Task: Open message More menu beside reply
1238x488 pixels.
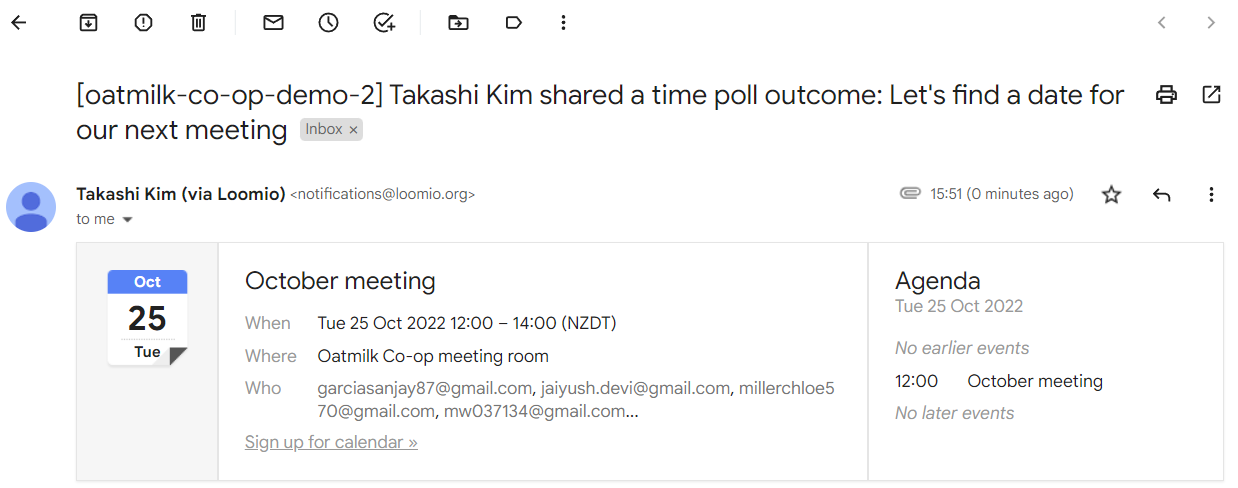Action: pyautogui.click(x=1211, y=194)
